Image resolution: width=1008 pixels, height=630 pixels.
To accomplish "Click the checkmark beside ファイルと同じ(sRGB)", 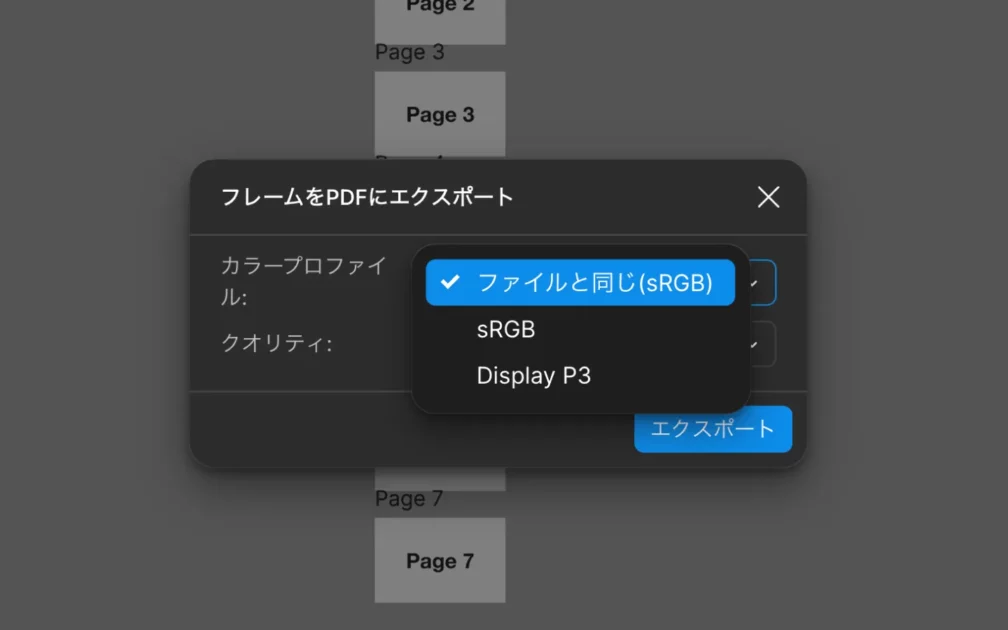I will [x=450, y=282].
